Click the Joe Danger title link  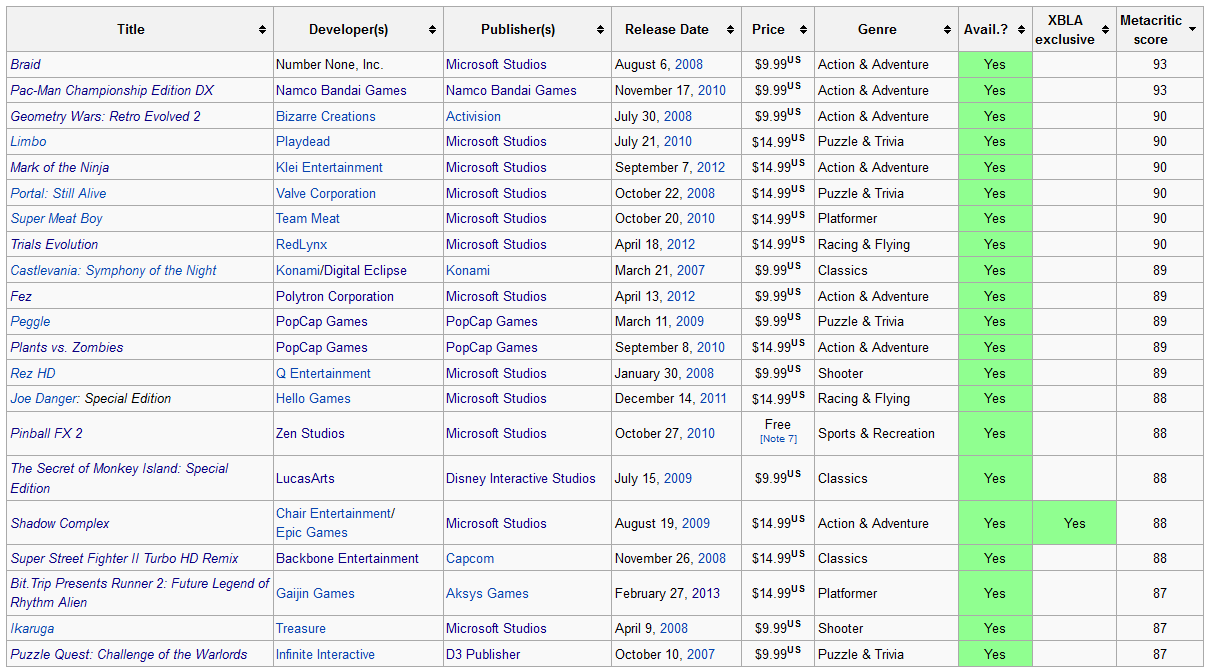coord(45,399)
